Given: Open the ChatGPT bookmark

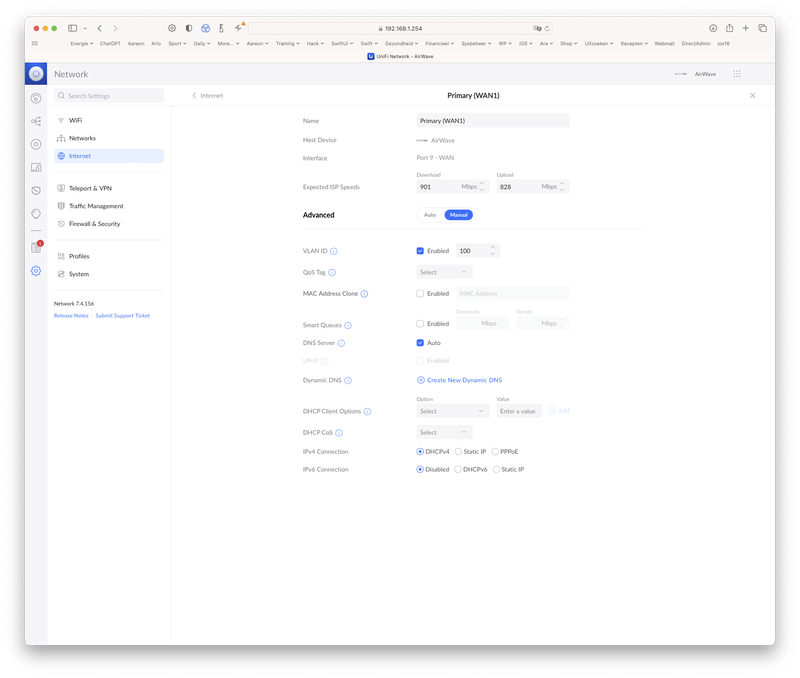Looking at the screenshot, I should tap(110, 43).
